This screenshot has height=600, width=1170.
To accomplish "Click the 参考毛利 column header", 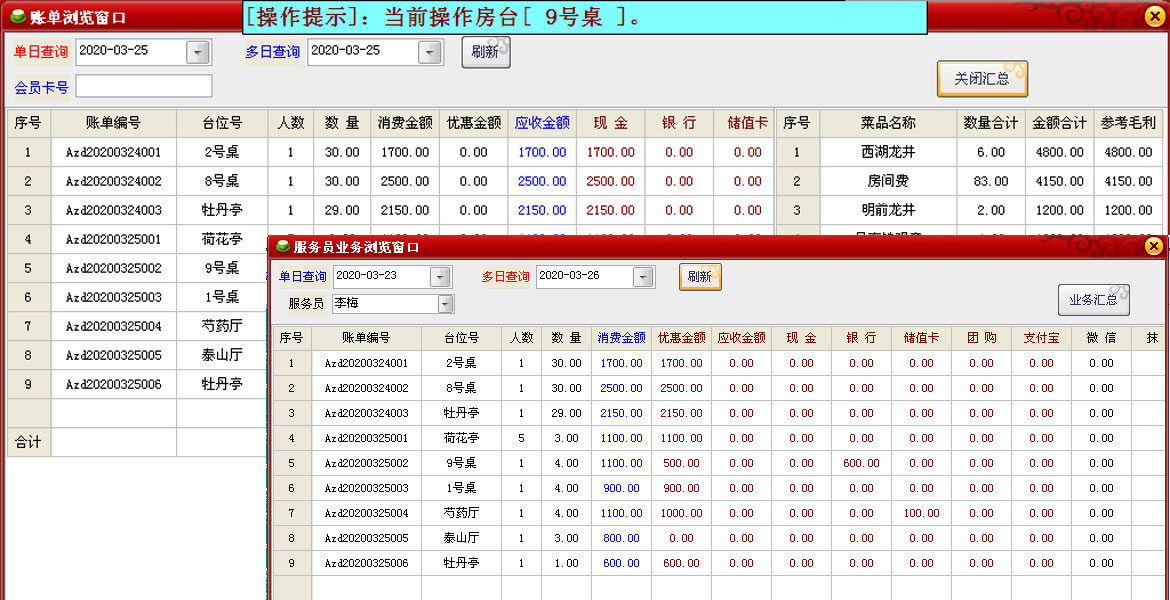I will (x=1128, y=123).
